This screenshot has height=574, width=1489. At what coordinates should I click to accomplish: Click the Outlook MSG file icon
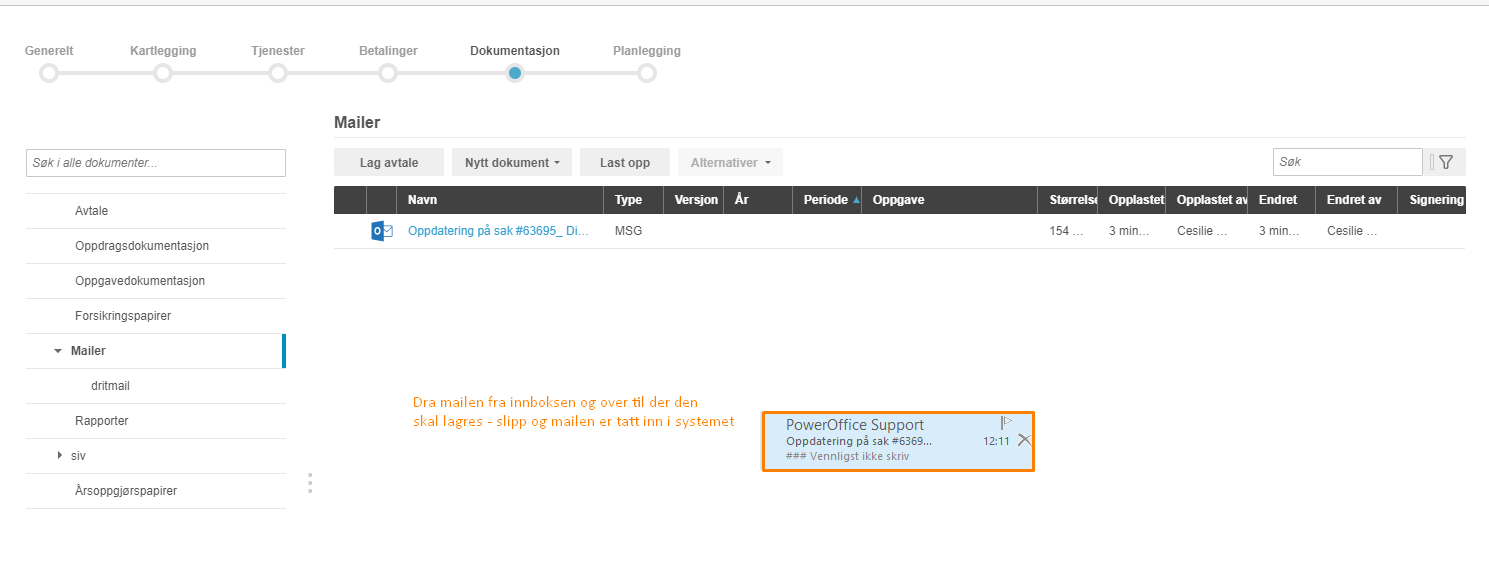(x=382, y=231)
